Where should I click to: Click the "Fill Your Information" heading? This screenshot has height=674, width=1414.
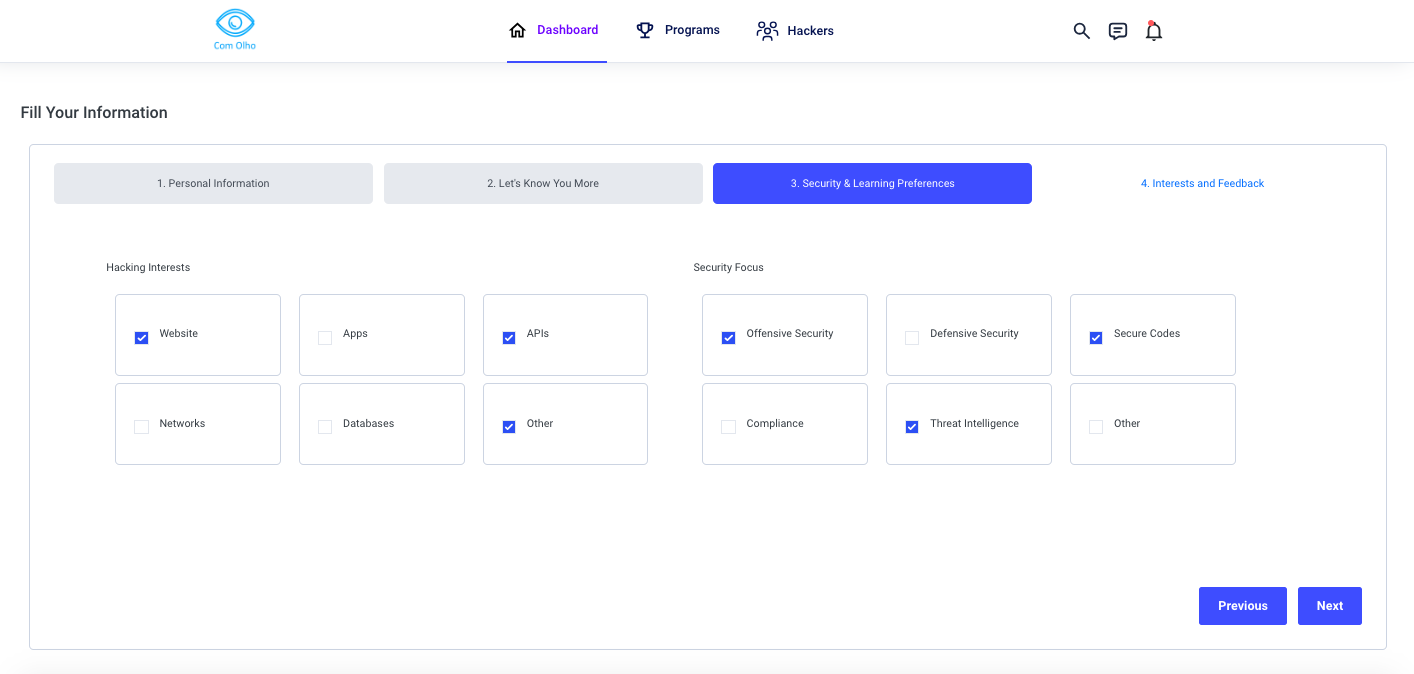tap(94, 113)
